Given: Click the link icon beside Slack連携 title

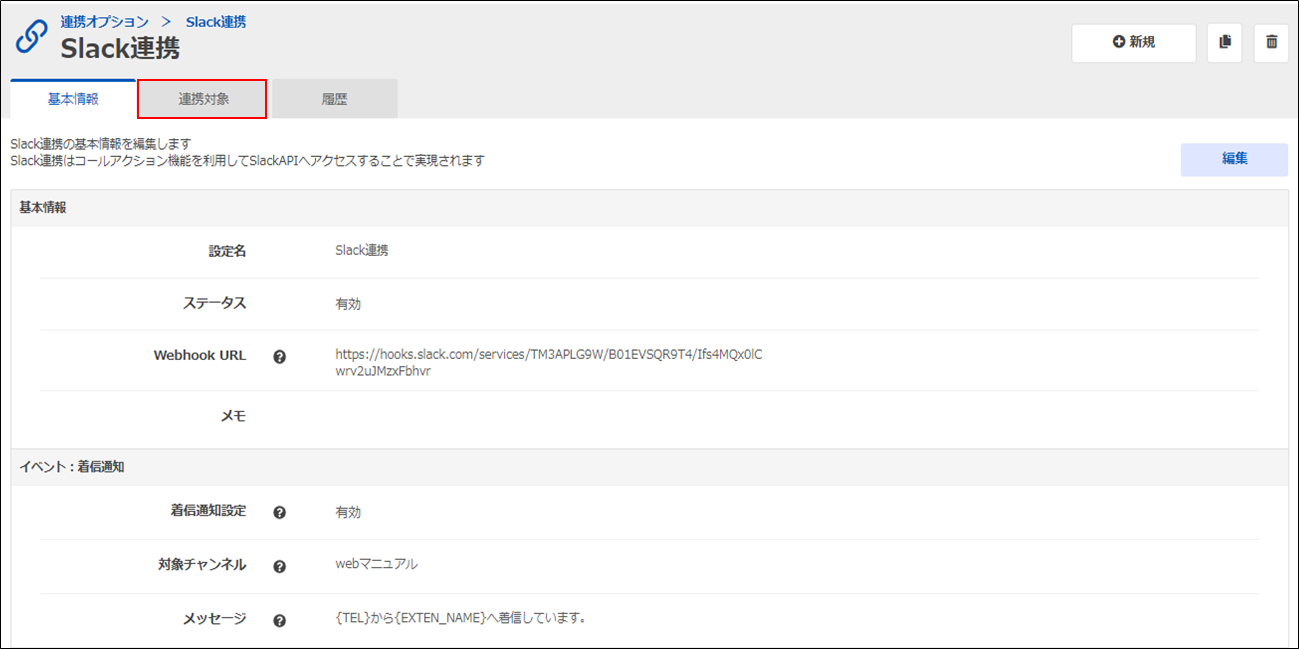Looking at the screenshot, I should tap(32, 37).
